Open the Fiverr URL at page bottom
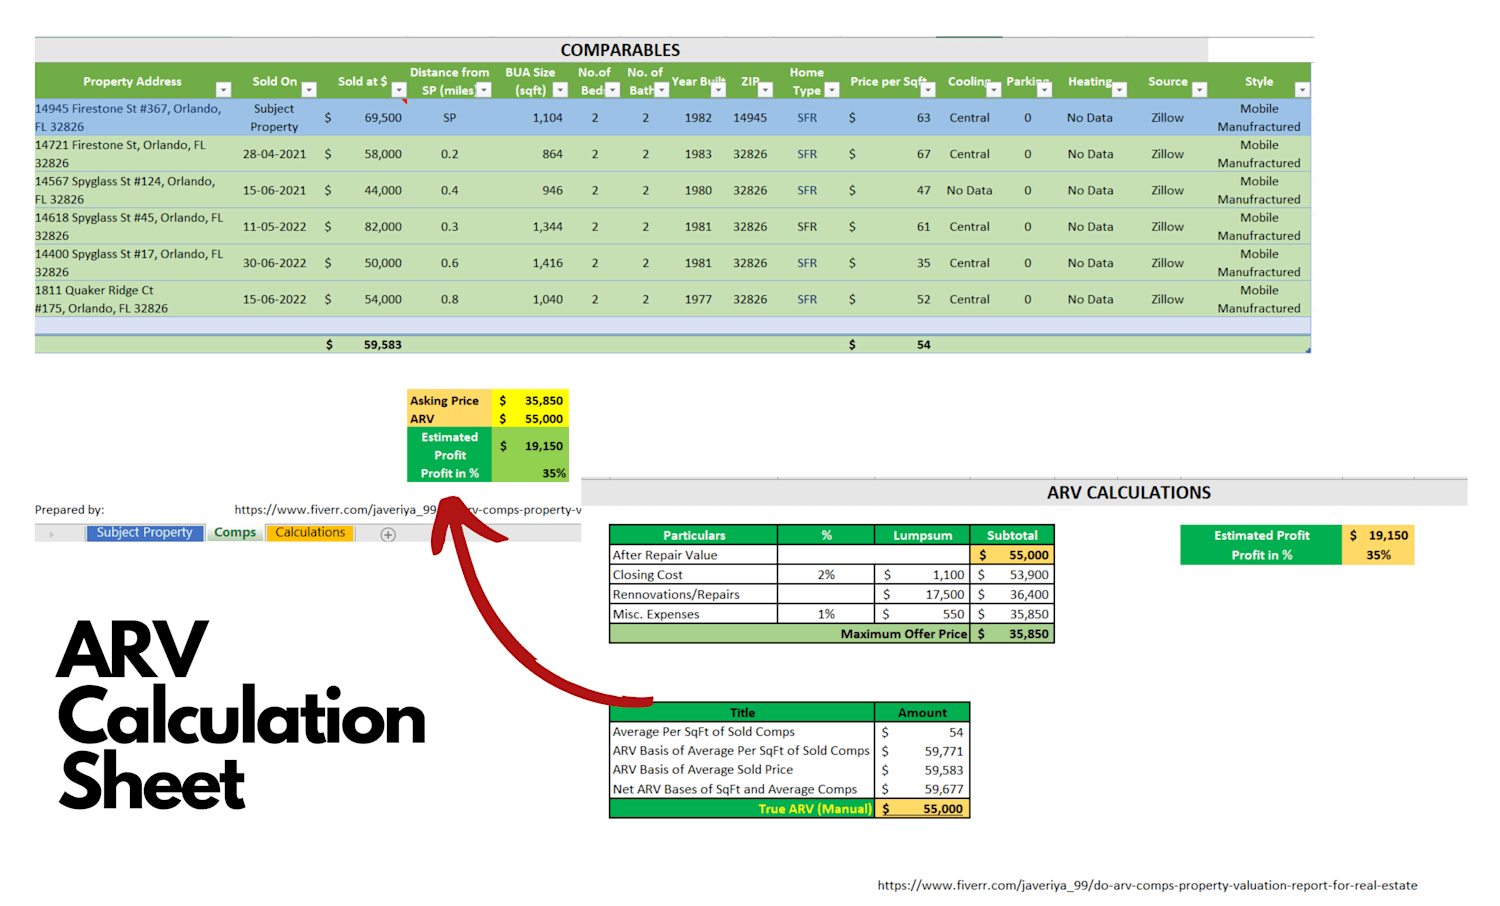Screen dimensions: 1500x906 point(1147,885)
